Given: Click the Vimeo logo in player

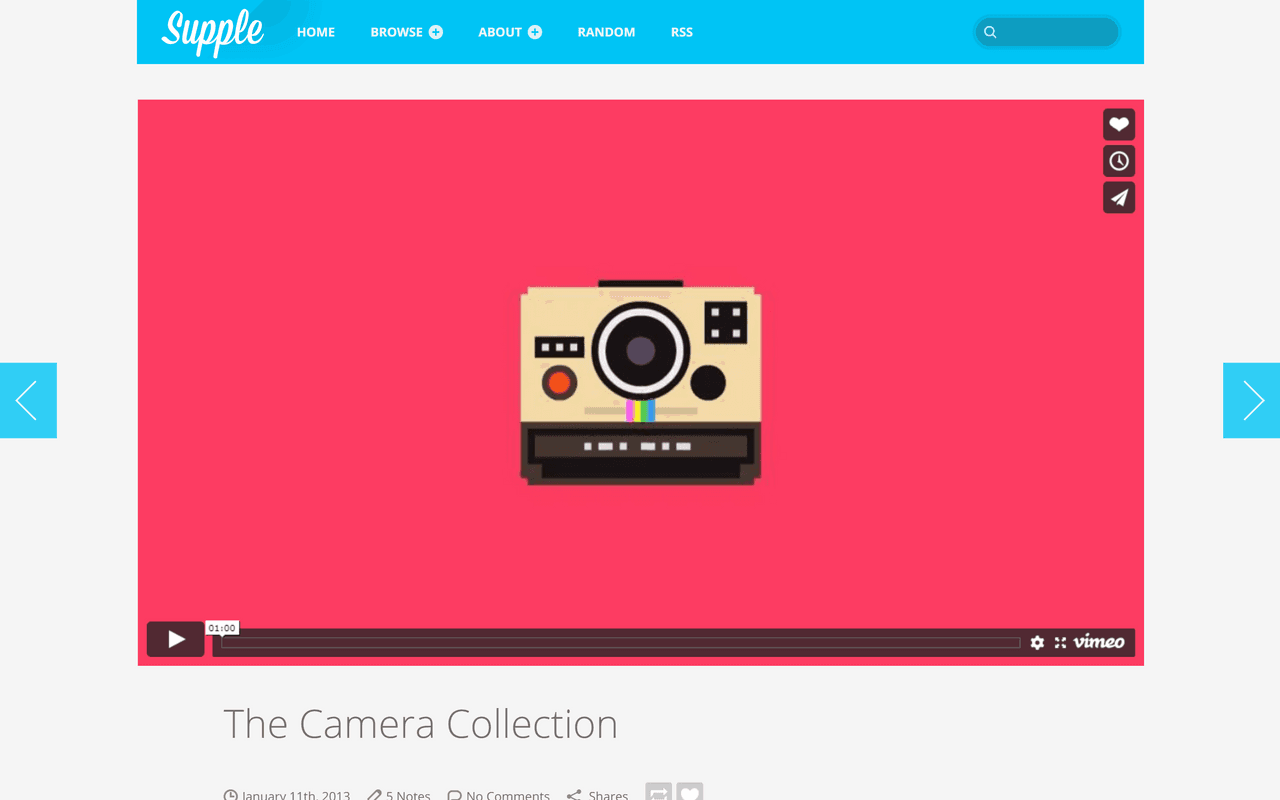Looking at the screenshot, I should pos(1099,642).
